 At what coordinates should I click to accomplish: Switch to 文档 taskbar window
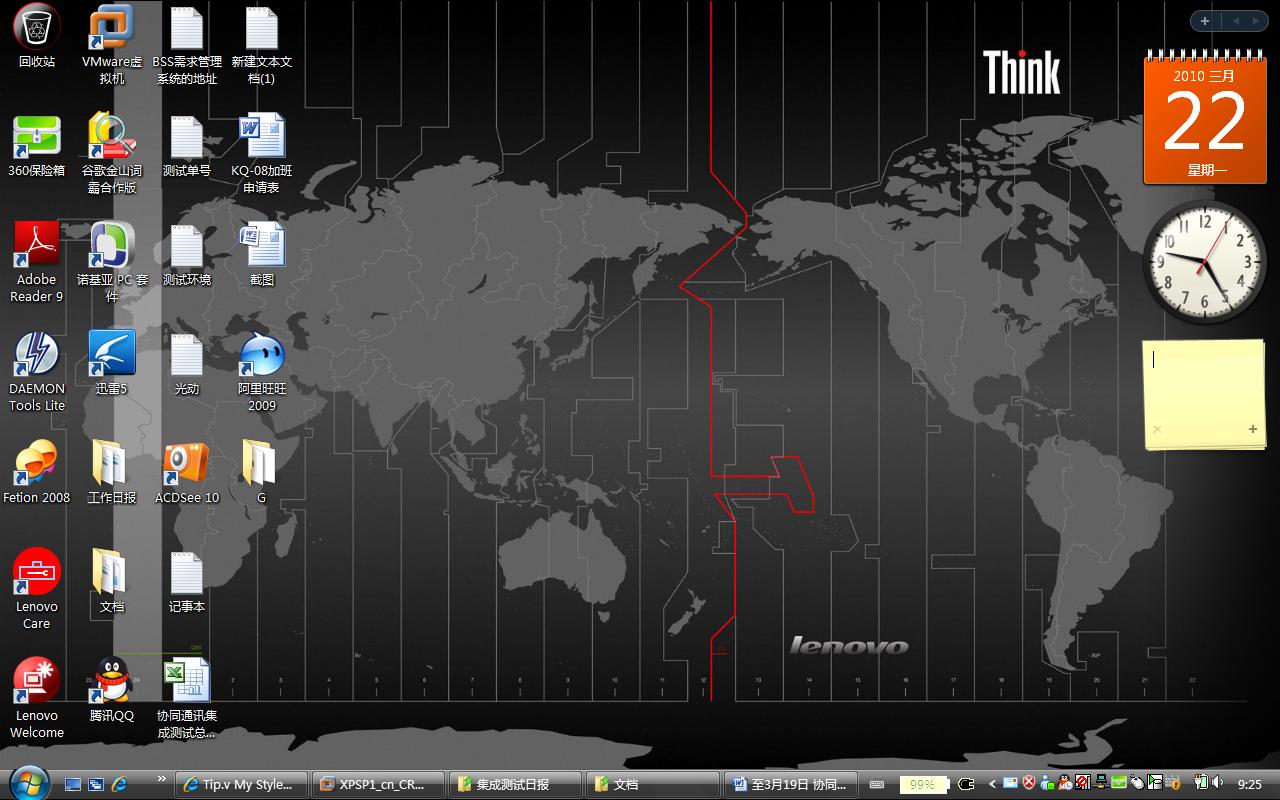point(652,784)
